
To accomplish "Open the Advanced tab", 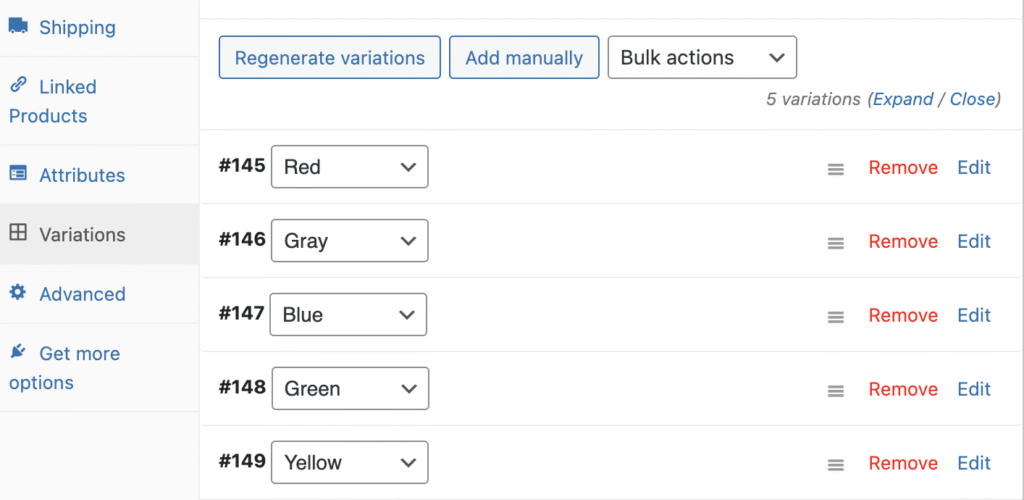I will coord(82,294).
